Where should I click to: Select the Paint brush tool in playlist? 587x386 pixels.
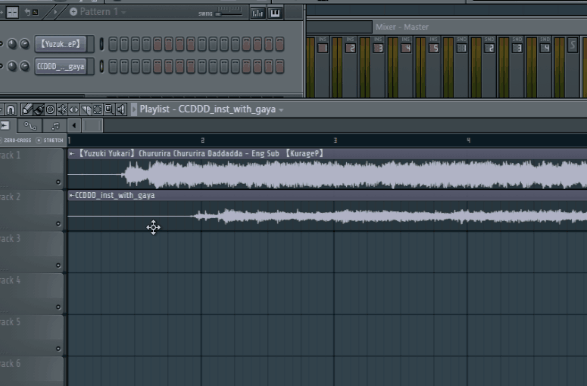coord(39,109)
